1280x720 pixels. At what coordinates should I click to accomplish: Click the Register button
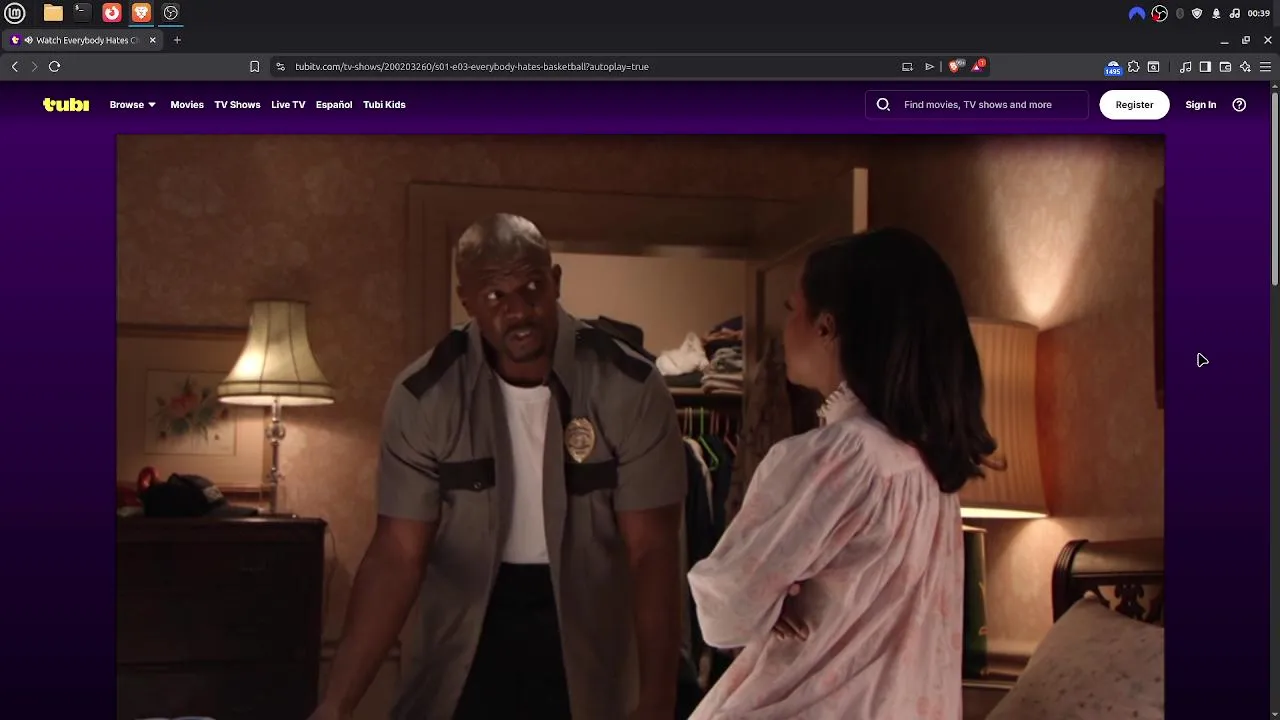1134,104
